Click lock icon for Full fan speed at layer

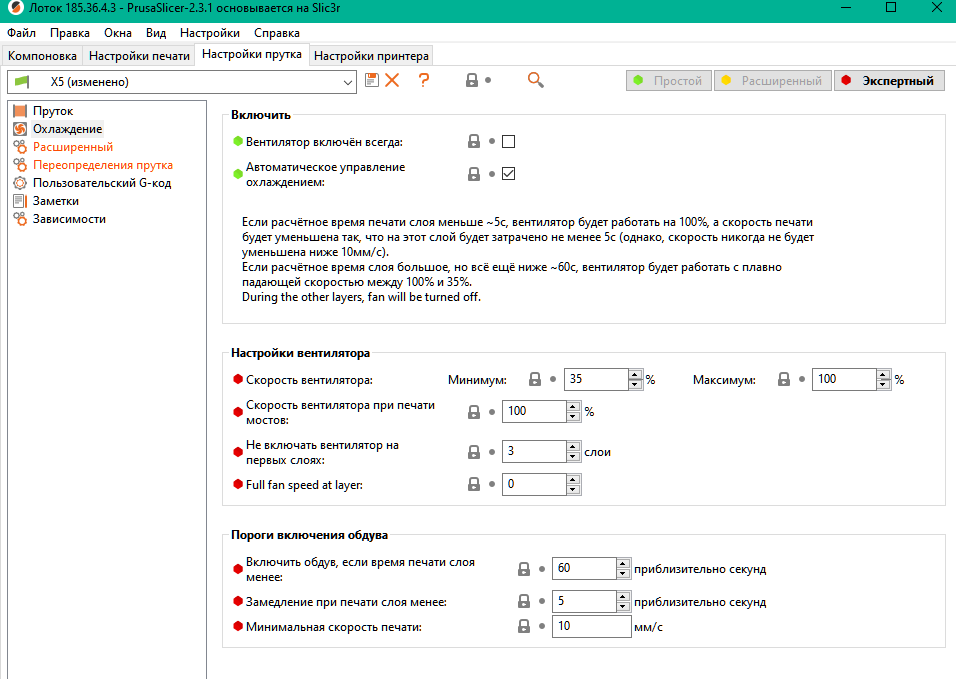pos(474,484)
